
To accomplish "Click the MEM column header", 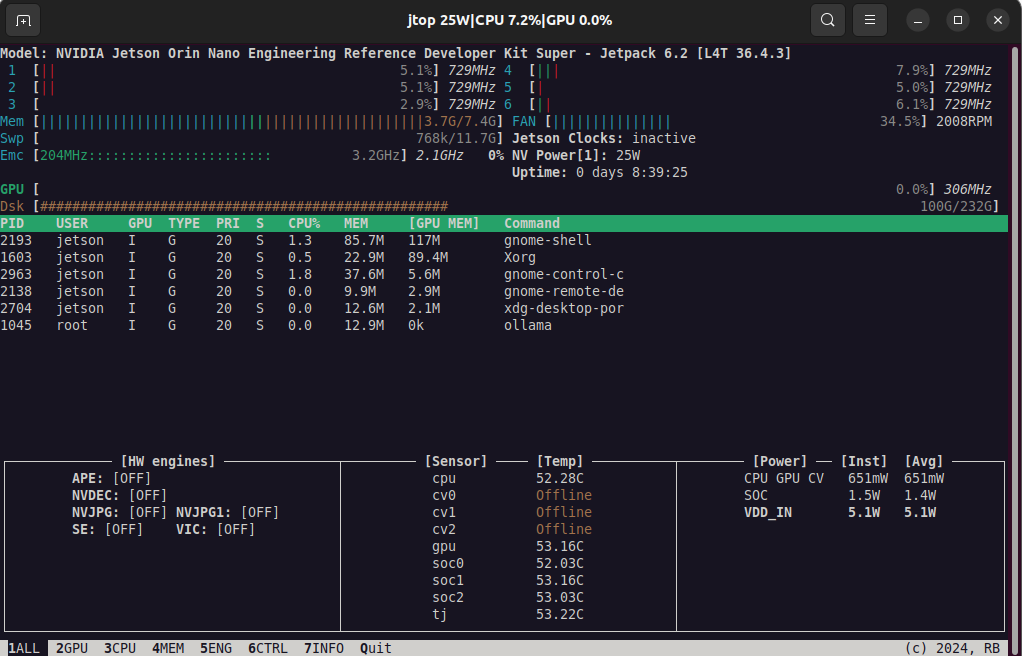I will pos(356,223).
